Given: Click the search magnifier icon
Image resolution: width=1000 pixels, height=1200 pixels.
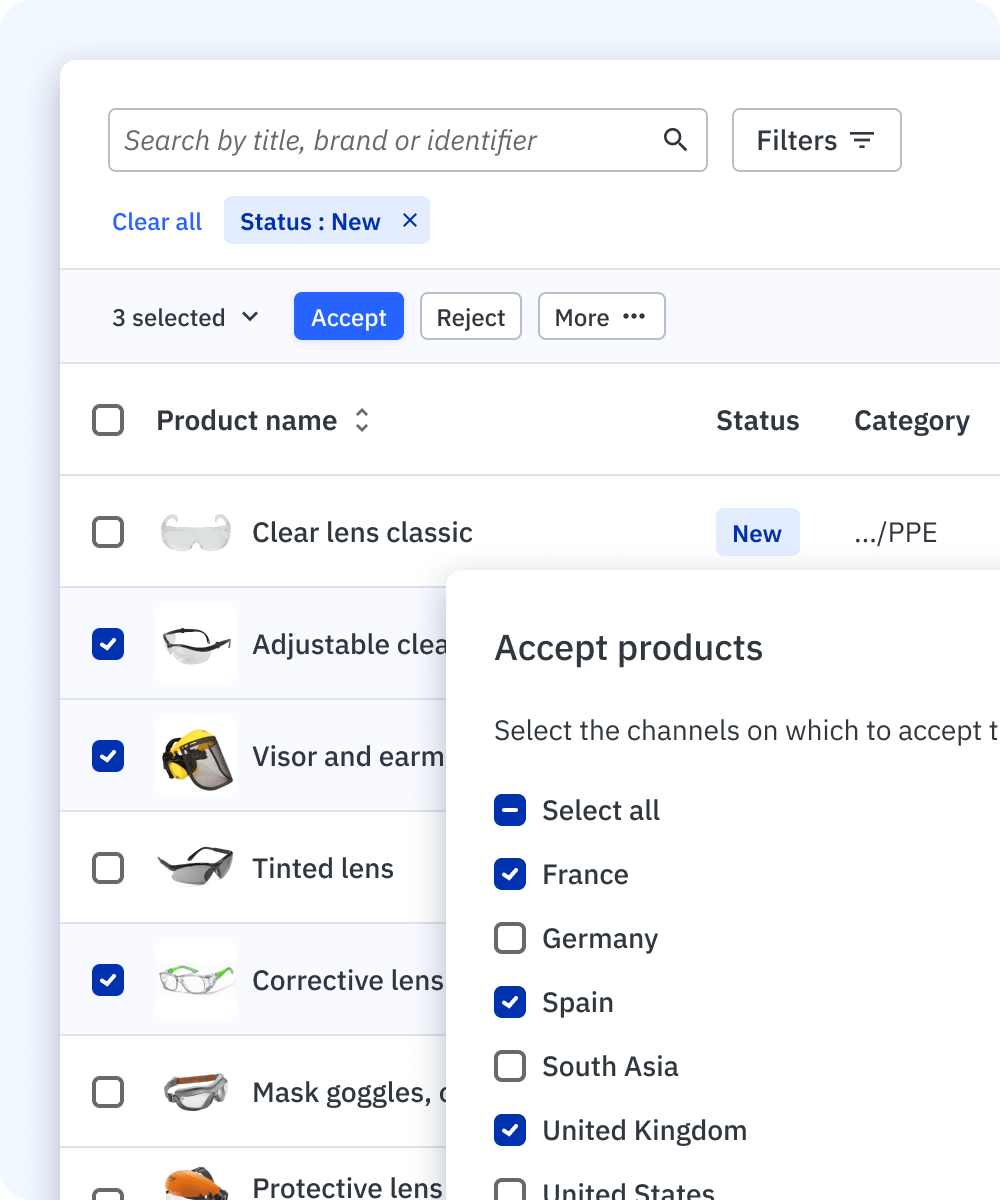Looking at the screenshot, I should 676,140.
